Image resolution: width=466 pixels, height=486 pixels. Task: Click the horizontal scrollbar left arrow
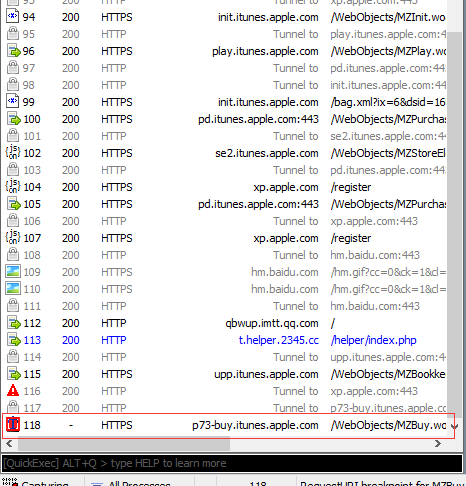[x=9, y=444]
